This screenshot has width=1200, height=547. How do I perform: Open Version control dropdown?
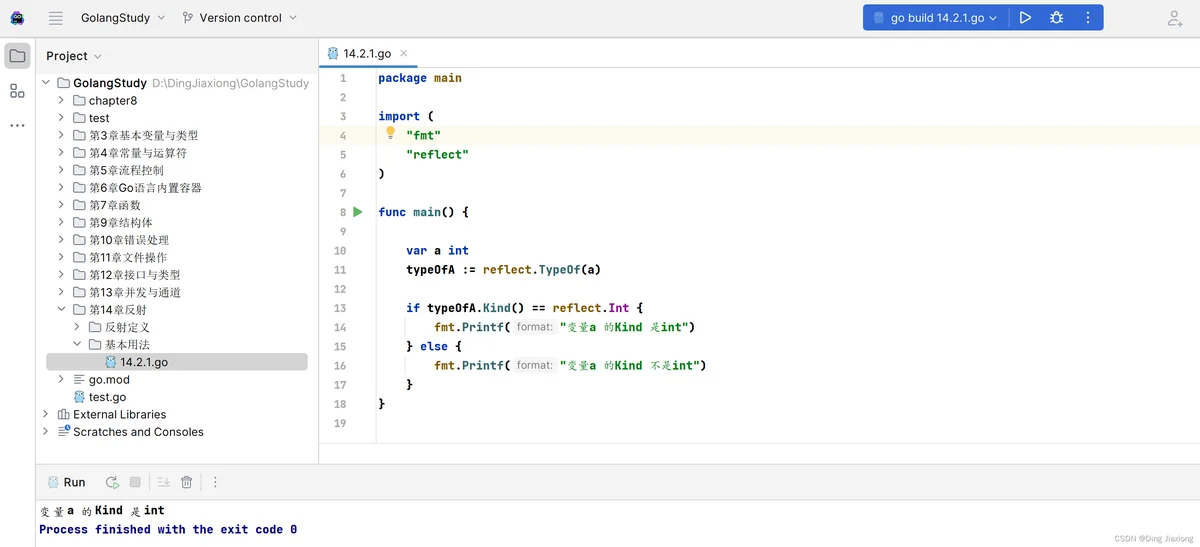(x=240, y=18)
